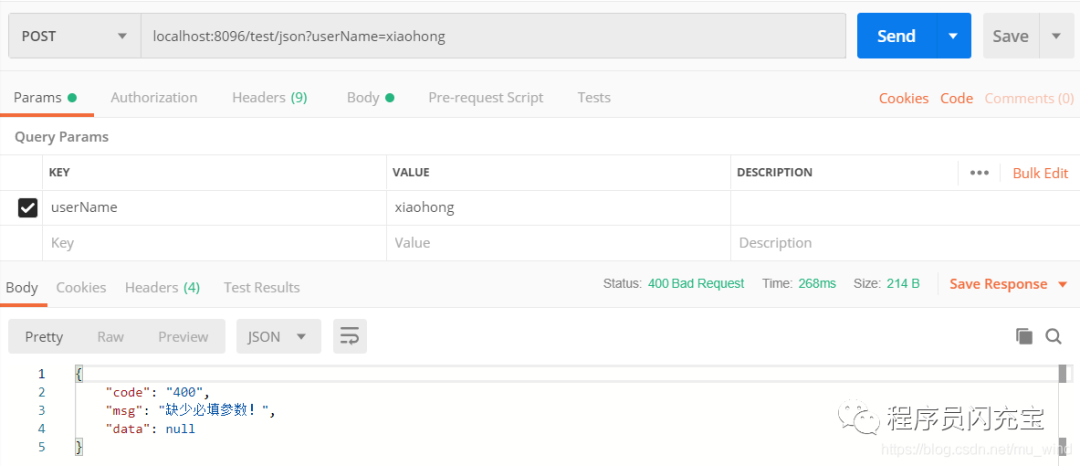Expand the Send button dropdown arrow
The height and width of the screenshot is (466, 1080).
click(954, 36)
